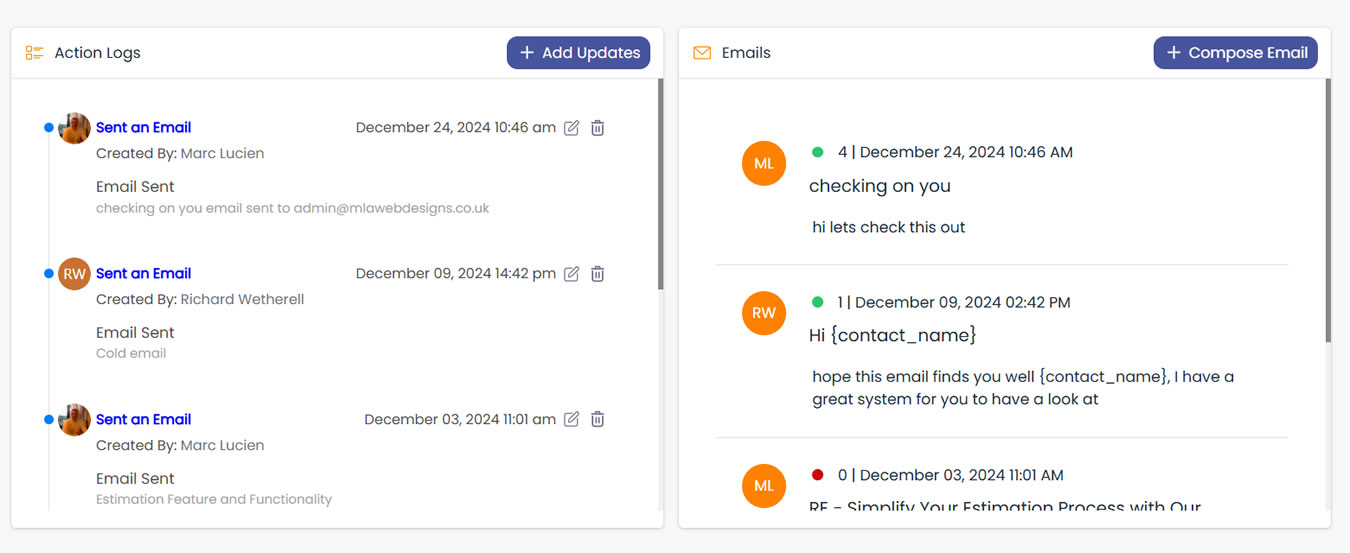The width and height of the screenshot is (1350, 553).
Task: Open Richard Wetherell's 'Sent an Email' link
Action: click(143, 274)
